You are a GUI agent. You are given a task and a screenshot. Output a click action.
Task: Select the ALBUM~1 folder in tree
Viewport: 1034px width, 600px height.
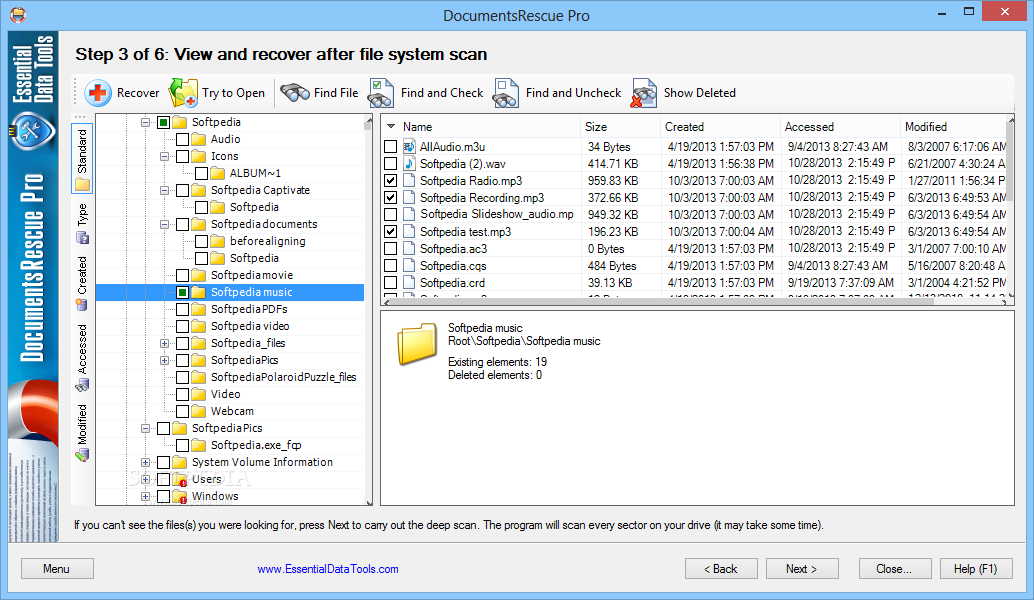pos(255,173)
